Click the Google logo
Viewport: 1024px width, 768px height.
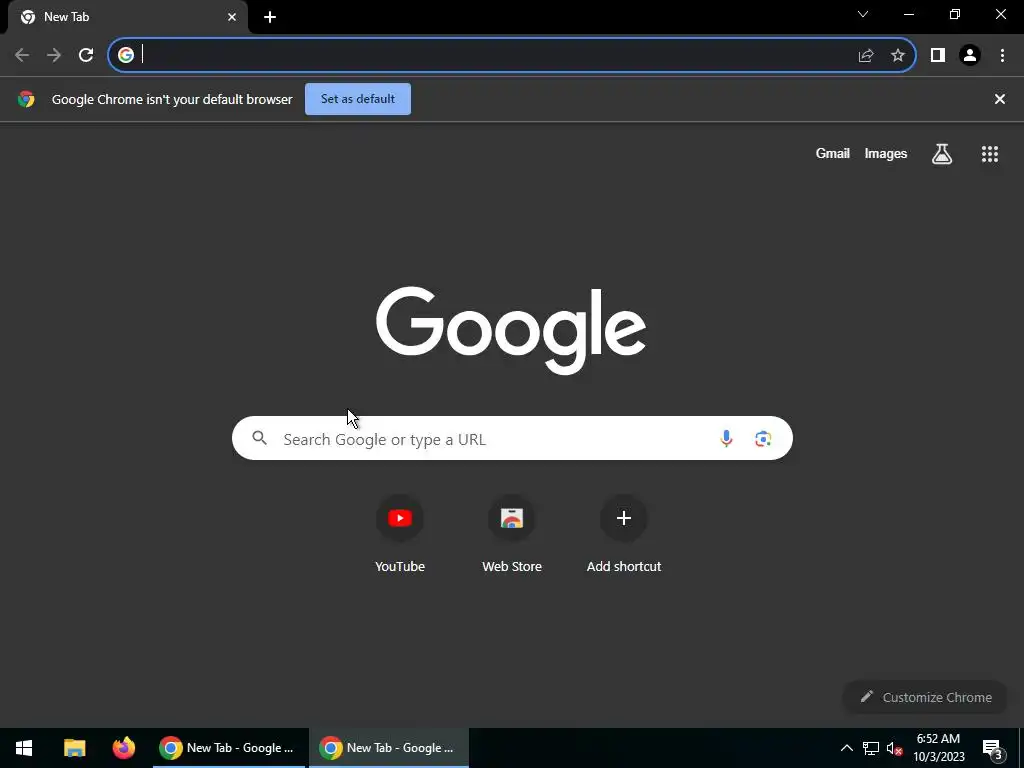coord(511,330)
